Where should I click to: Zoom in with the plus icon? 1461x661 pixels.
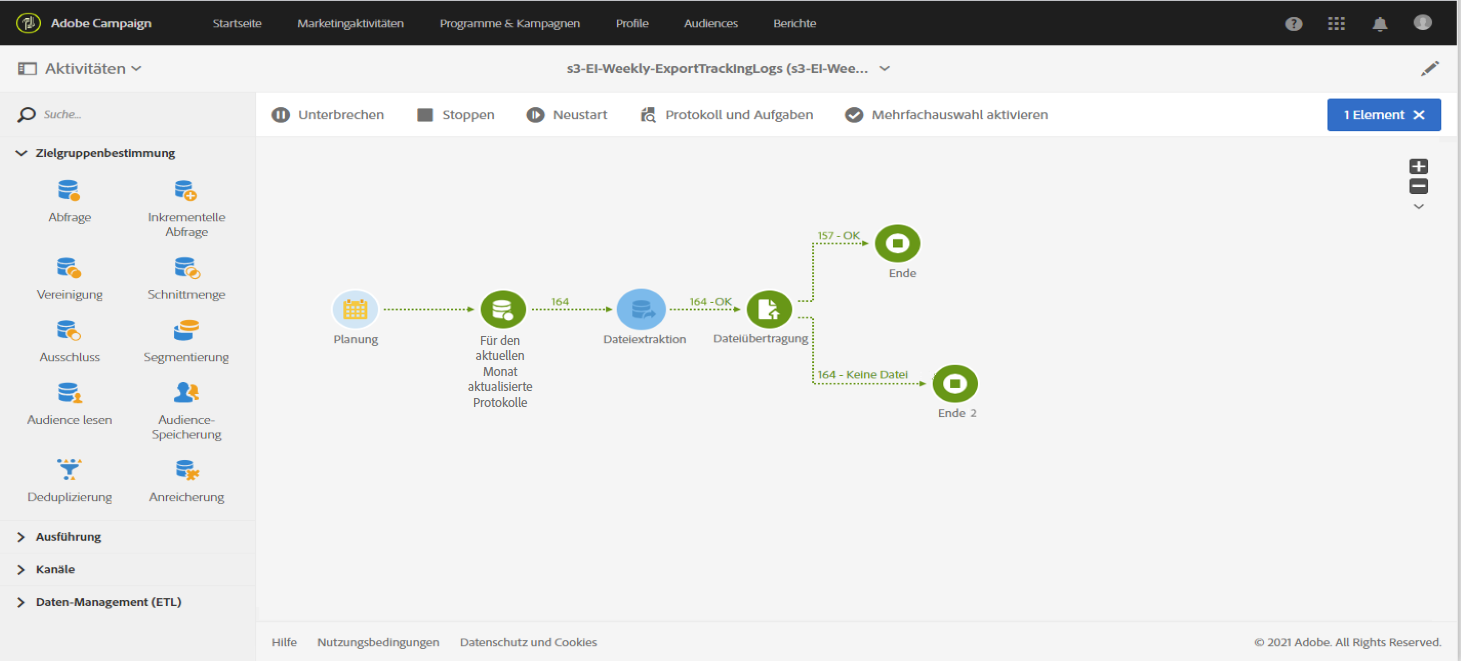[1418, 167]
